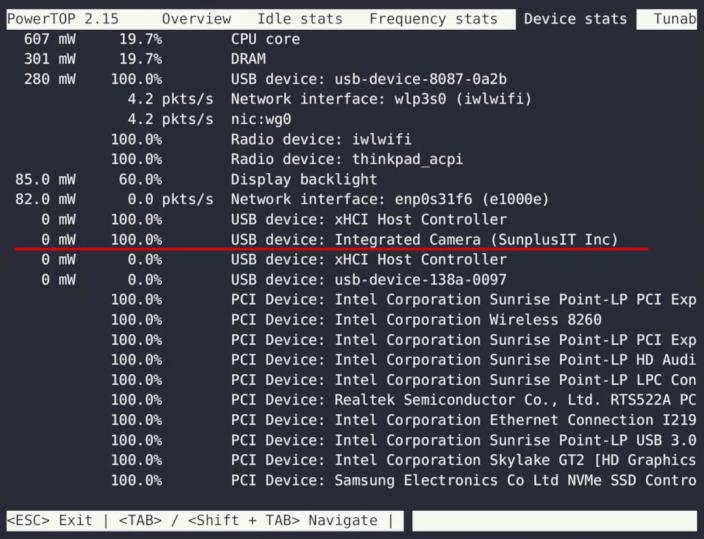Select the Frequency stats tab
Viewport: 704px width, 539px height.
(x=432, y=19)
